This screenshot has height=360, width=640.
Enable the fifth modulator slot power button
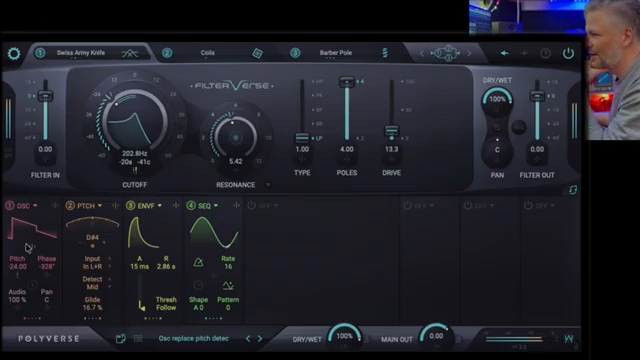coord(251,206)
